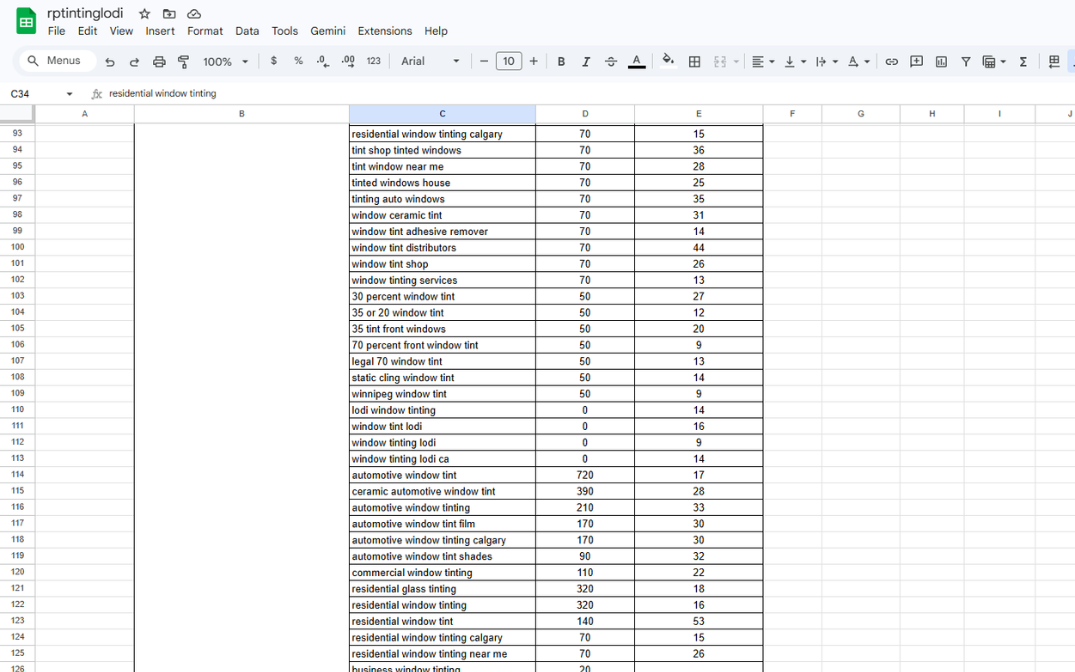Open the zoom level 100% dropdown
Screen dimensions: 1075x672
pyautogui.click(x=225, y=62)
